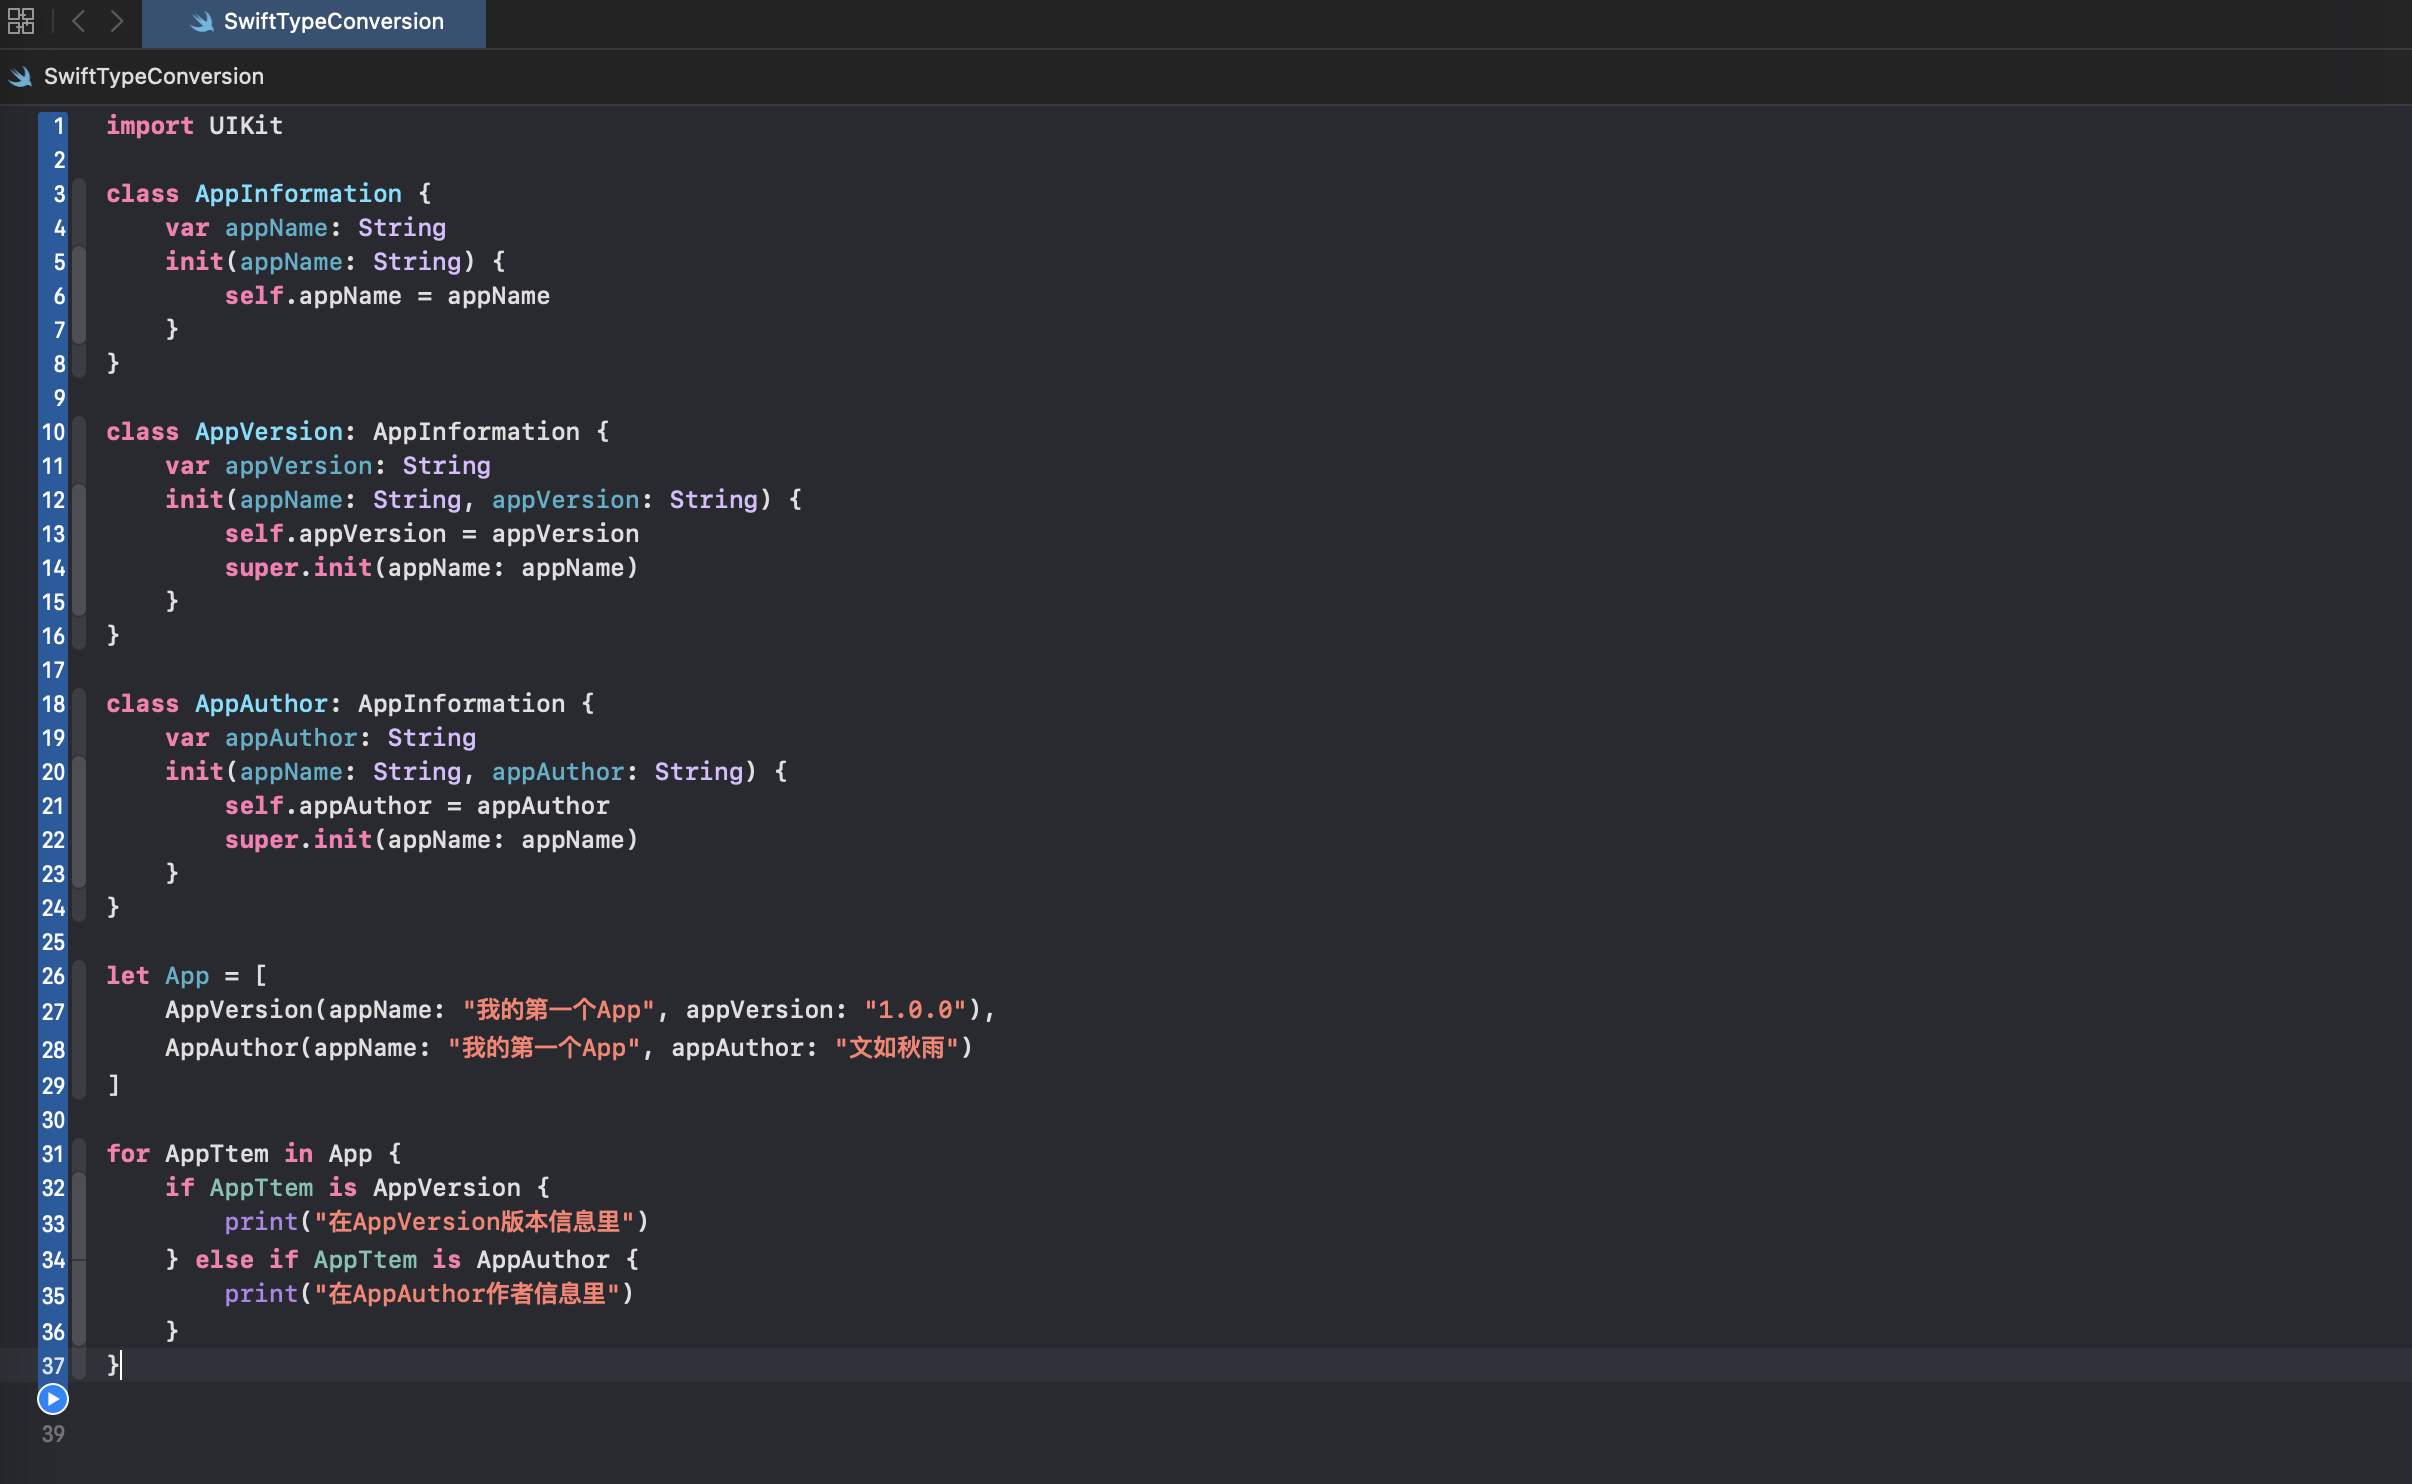Go back using the left chevron
This screenshot has width=2412, height=1484.
(78, 21)
